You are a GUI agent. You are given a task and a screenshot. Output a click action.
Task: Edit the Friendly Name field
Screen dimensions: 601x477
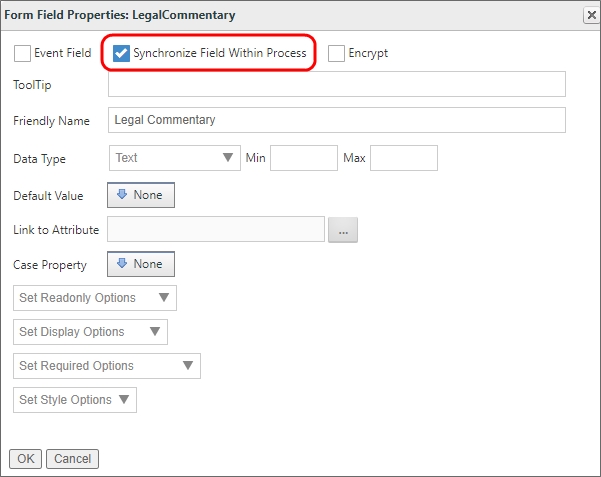(336, 120)
